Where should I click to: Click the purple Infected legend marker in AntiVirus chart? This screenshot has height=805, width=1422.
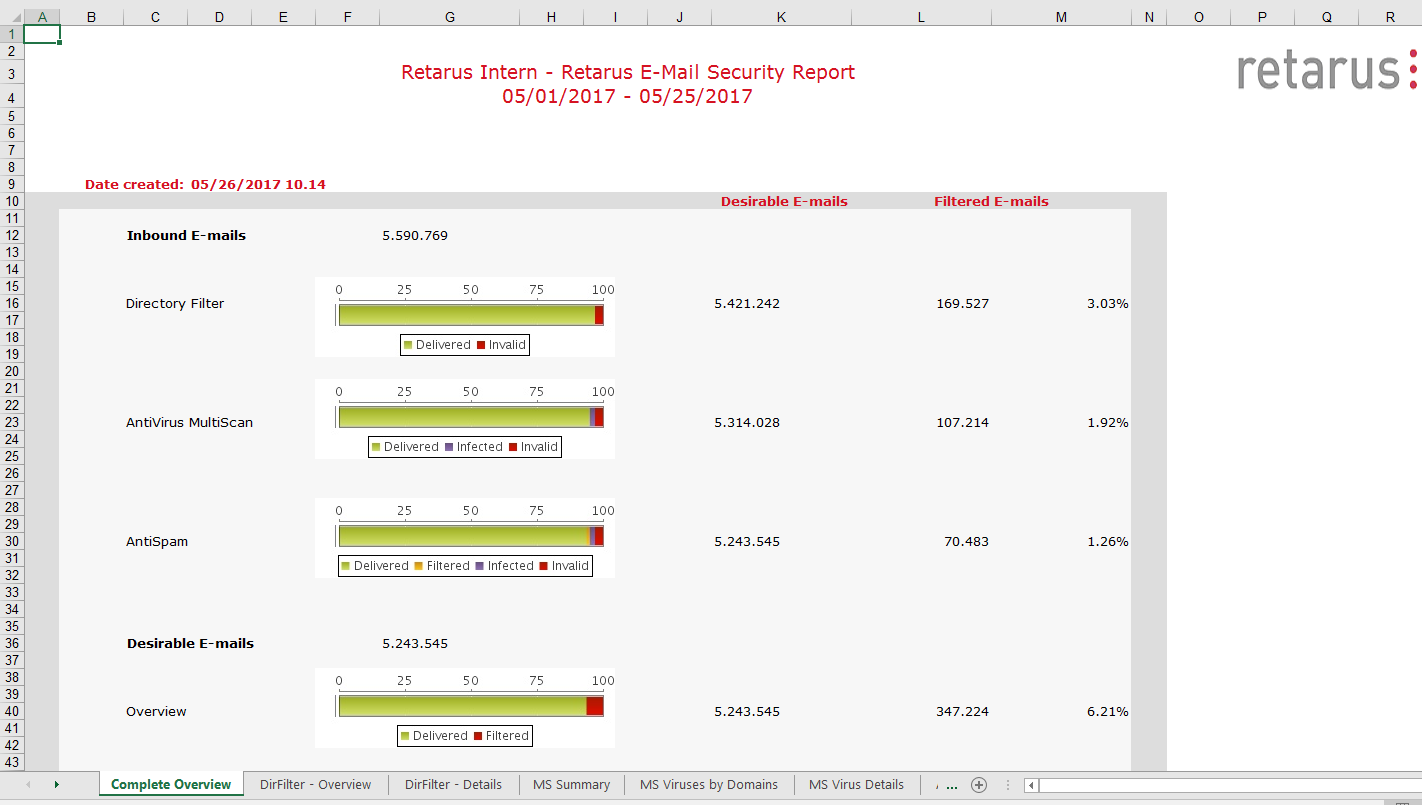pyautogui.click(x=449, y=447)
